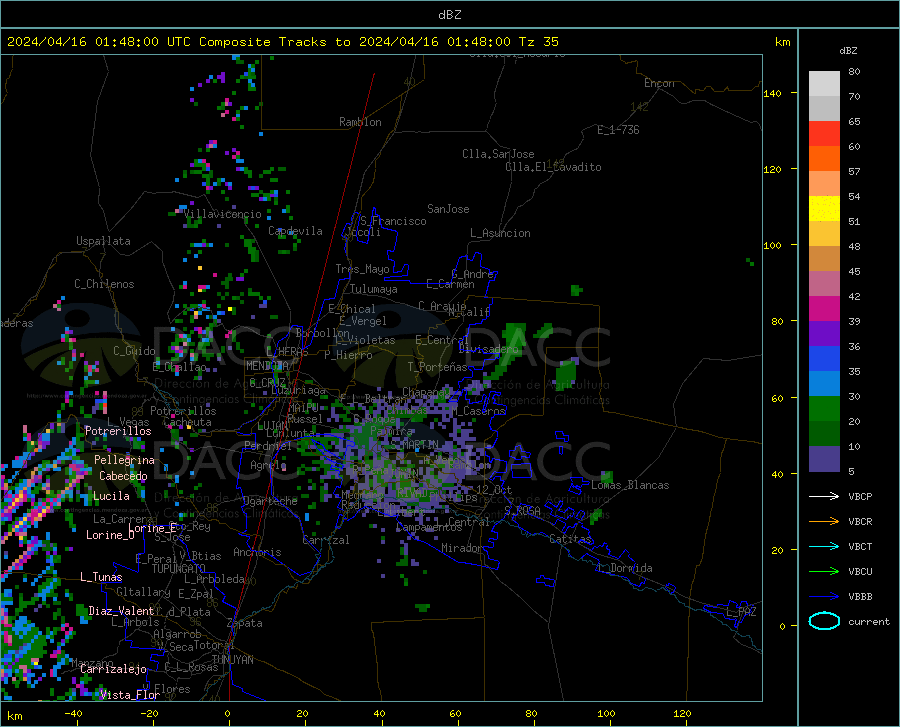Click the L_Dormida label

624,568
